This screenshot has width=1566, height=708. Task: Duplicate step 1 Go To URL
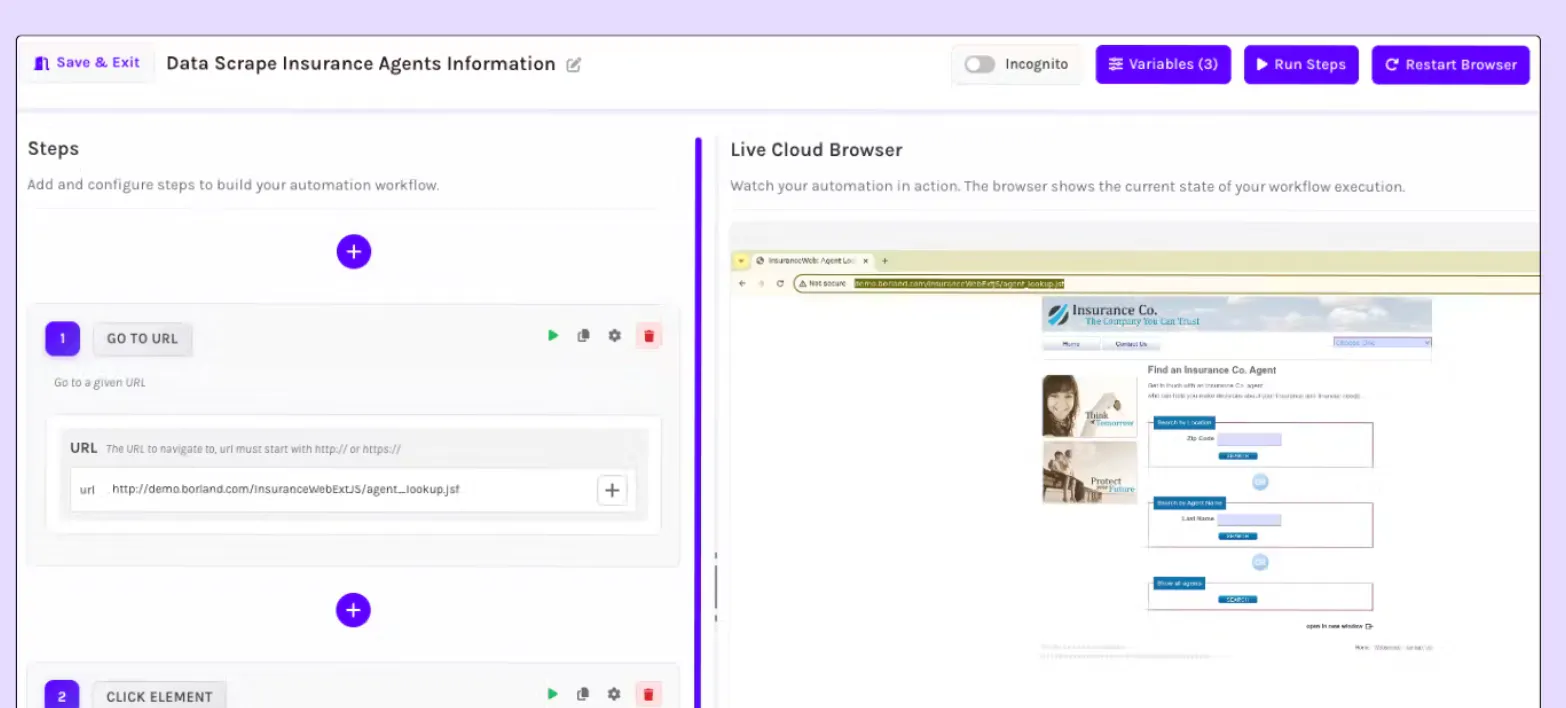(x=583, y=336)
